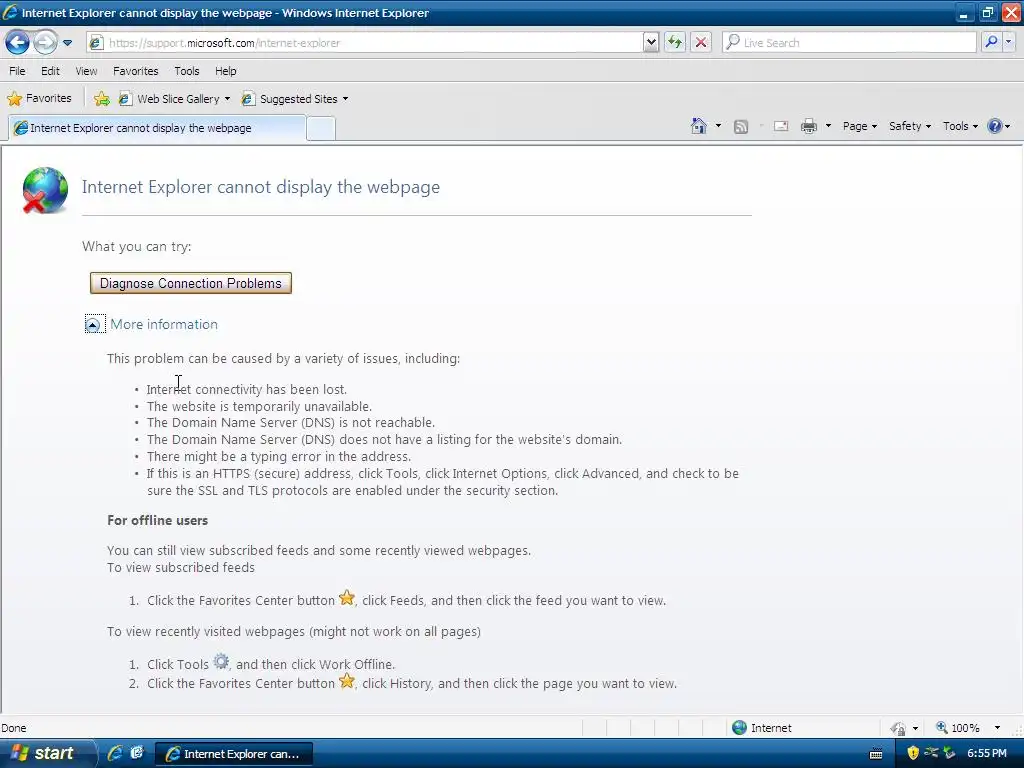Image resolution: width=1024 pixels, height=768 pixels.
Task: Open the Help menu
Action: 226,71
